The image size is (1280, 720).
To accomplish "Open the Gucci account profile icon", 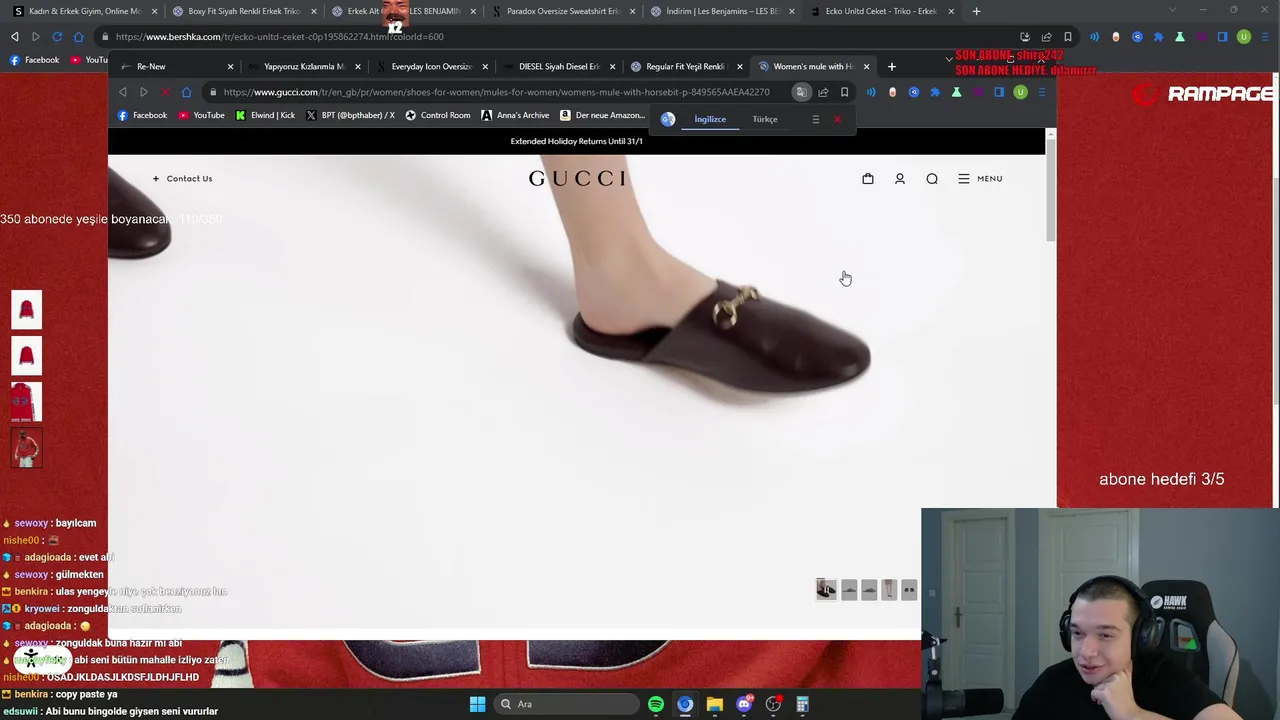I will tap(900, 178).
